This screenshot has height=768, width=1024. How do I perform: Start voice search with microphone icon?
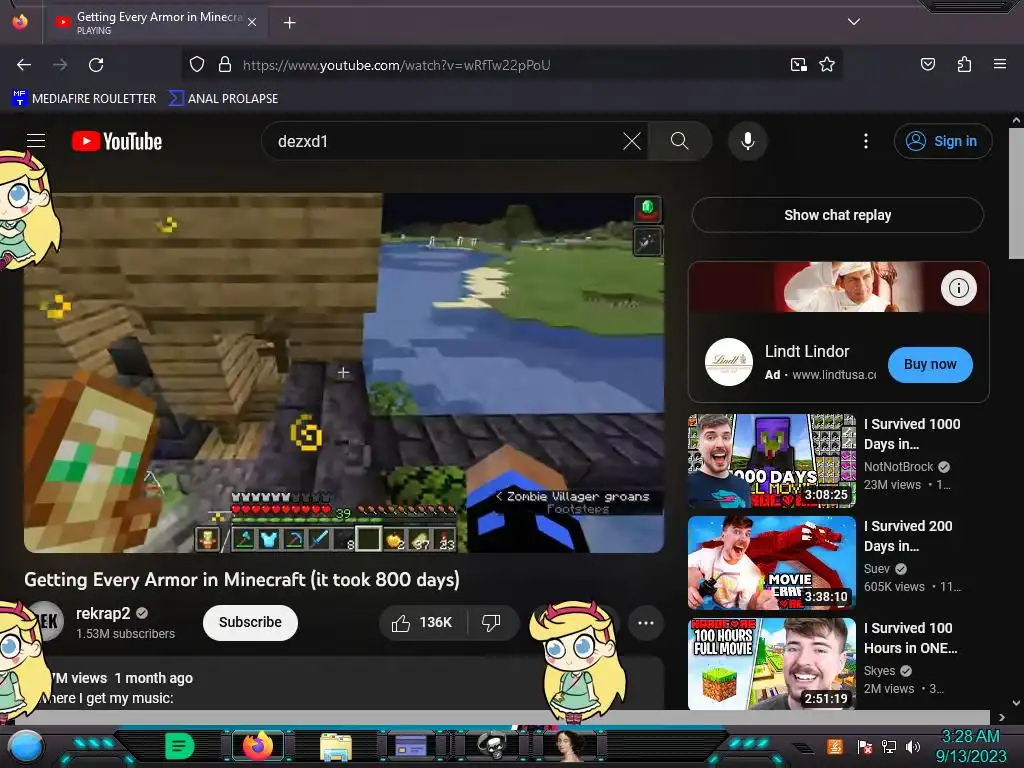(748, 141)
